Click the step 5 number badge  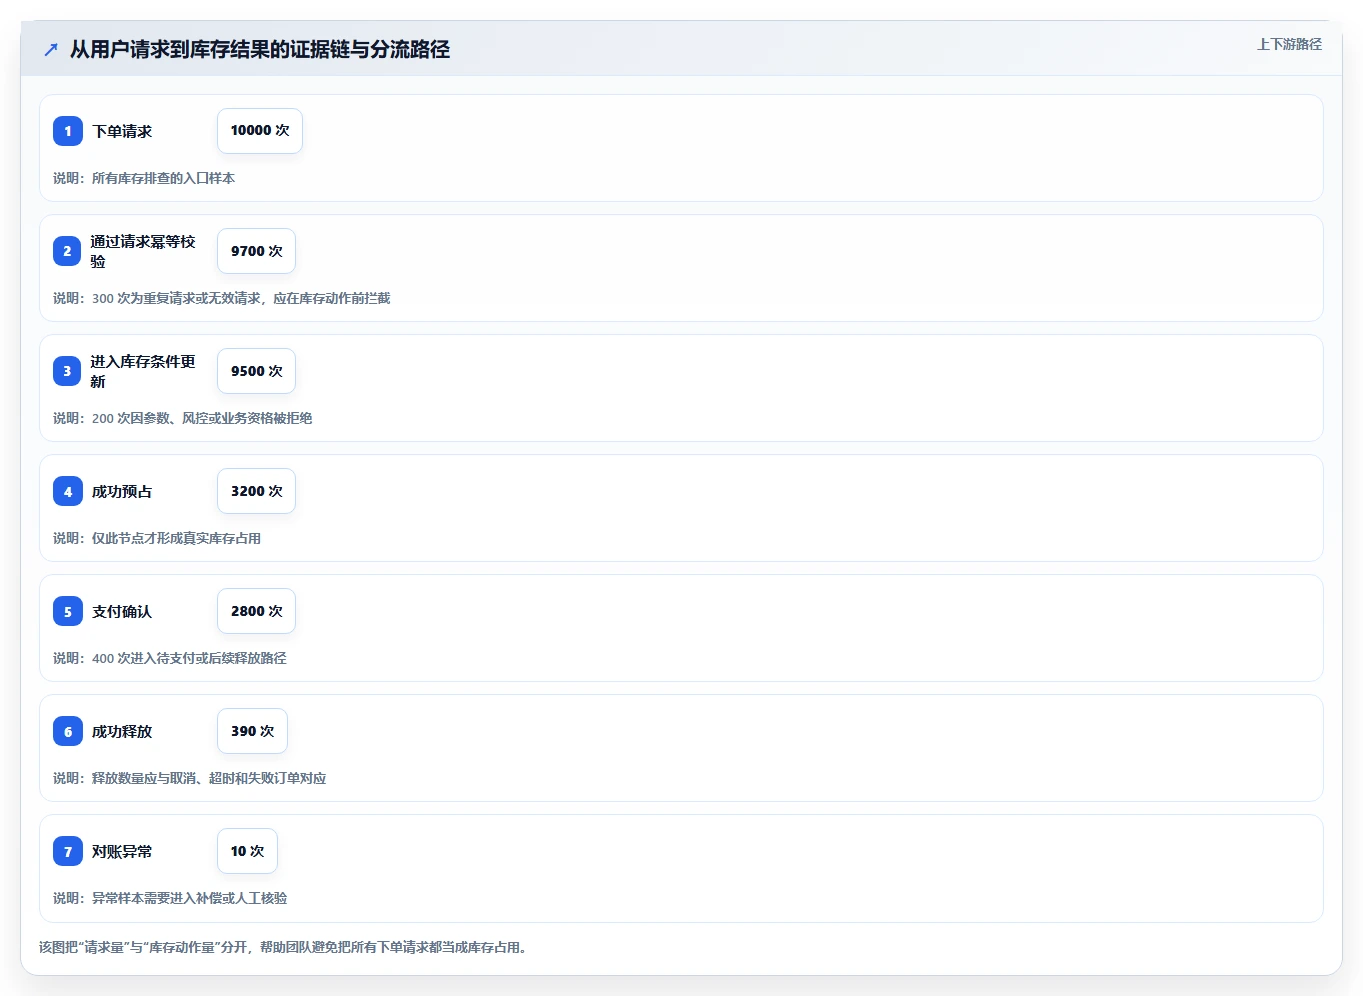click(68, 611)
